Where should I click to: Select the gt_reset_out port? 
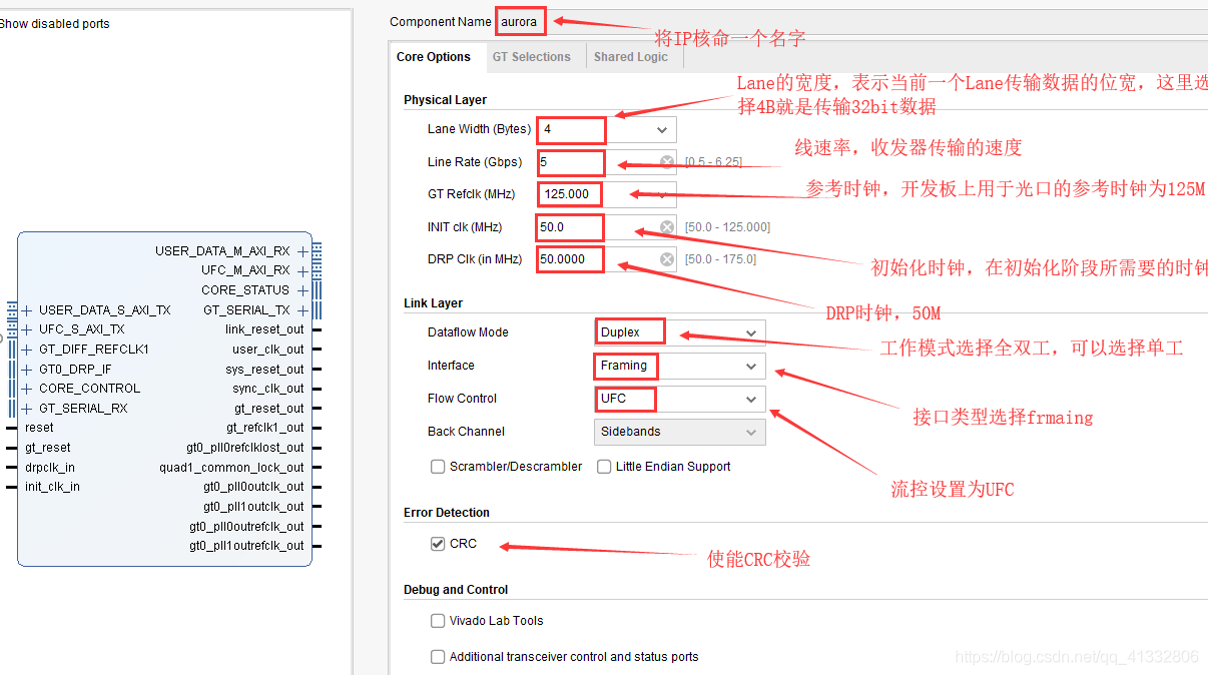click(x=269, y=409)
